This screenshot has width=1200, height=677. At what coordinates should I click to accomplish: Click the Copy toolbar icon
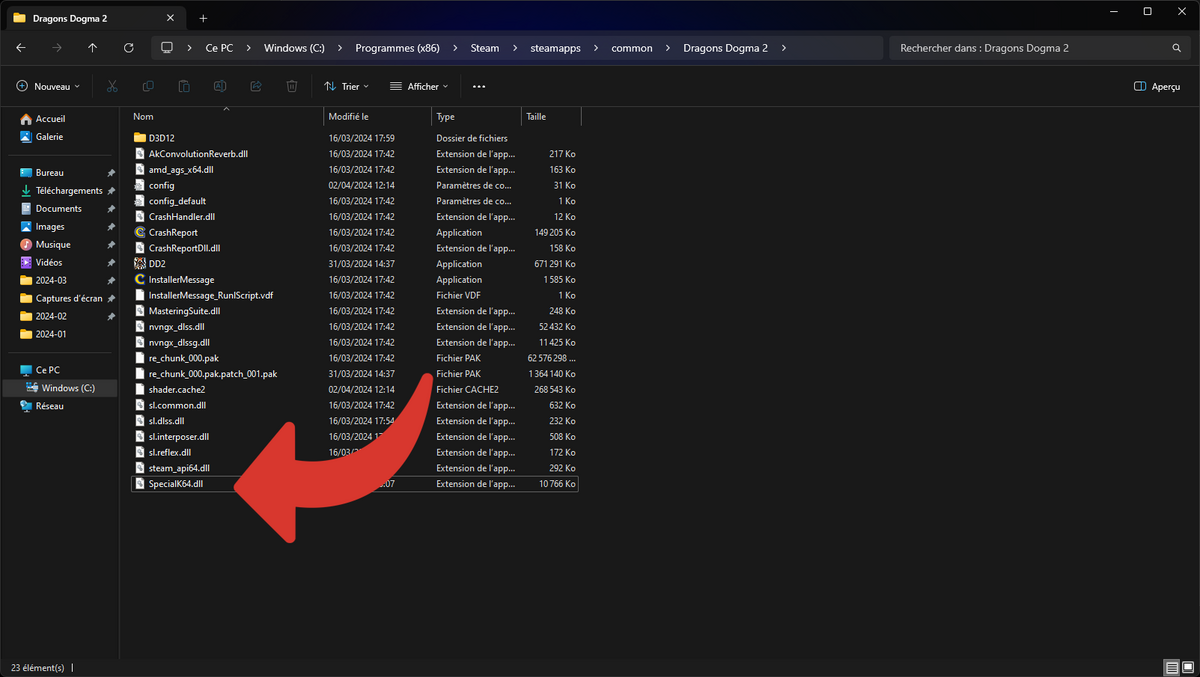coord(148,87)
